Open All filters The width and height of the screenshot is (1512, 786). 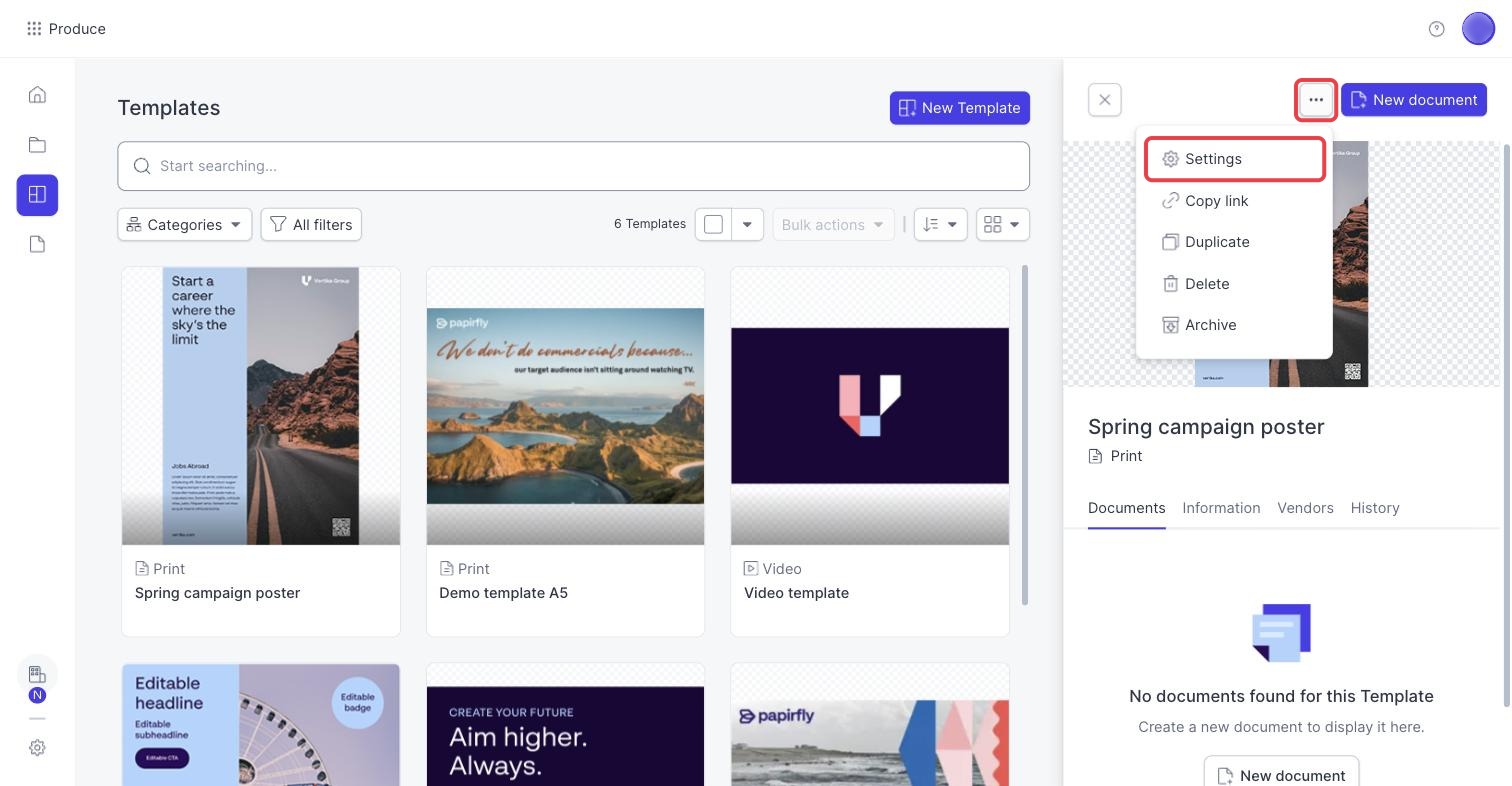(x=311, y=225)
